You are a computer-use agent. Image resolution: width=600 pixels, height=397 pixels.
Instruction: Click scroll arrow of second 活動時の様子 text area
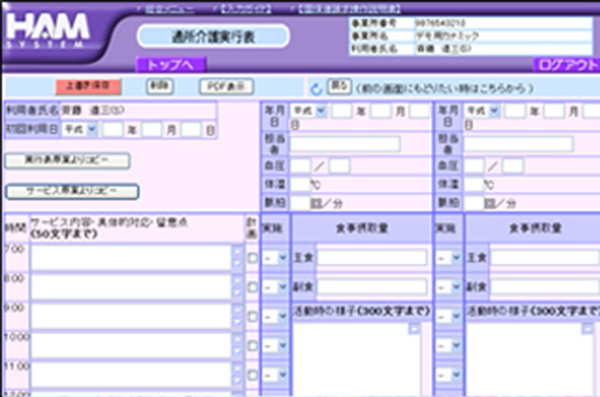point(588,328)
